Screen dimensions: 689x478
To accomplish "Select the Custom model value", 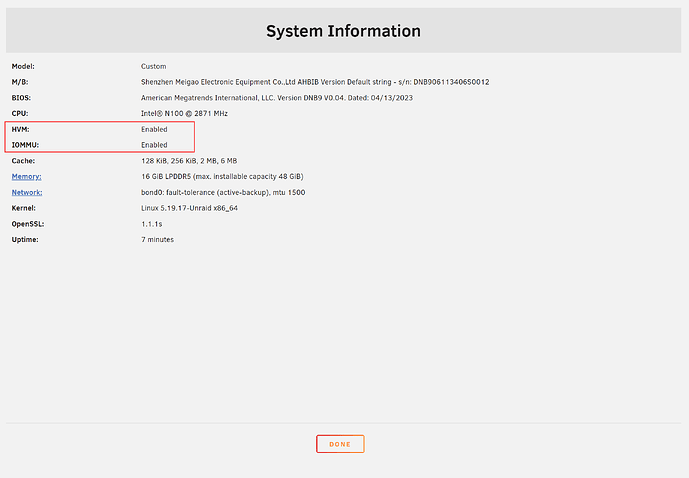I will [x=154, y=66].
